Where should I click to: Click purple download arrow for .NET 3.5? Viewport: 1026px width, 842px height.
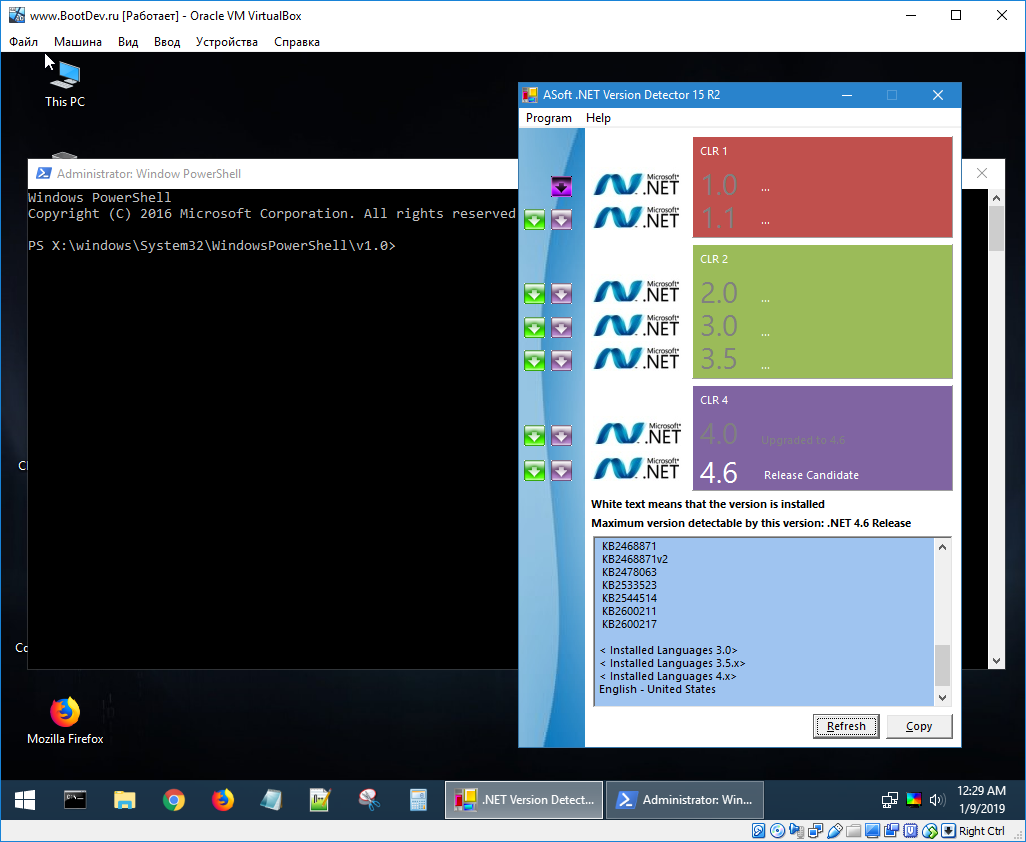(x=561, y=360)
